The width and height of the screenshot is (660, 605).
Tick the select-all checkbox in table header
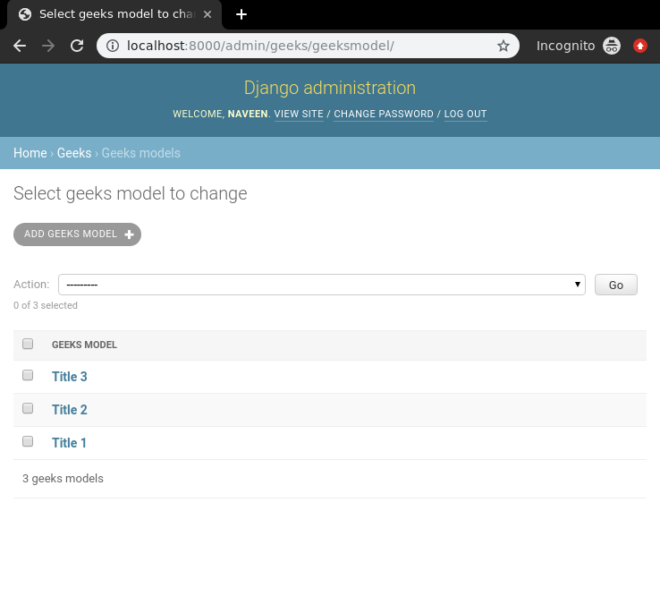[x=28, y=344]
